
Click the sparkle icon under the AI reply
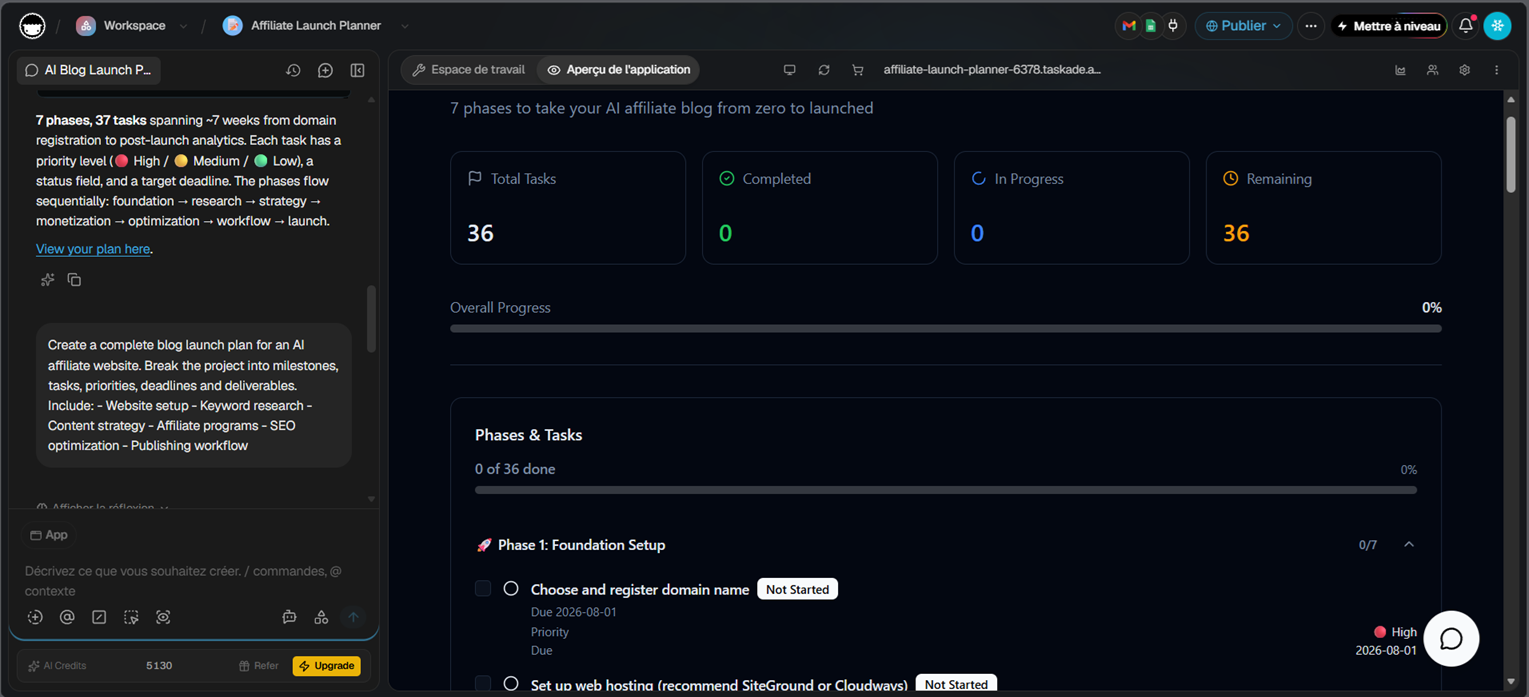(x=47, y=280)
